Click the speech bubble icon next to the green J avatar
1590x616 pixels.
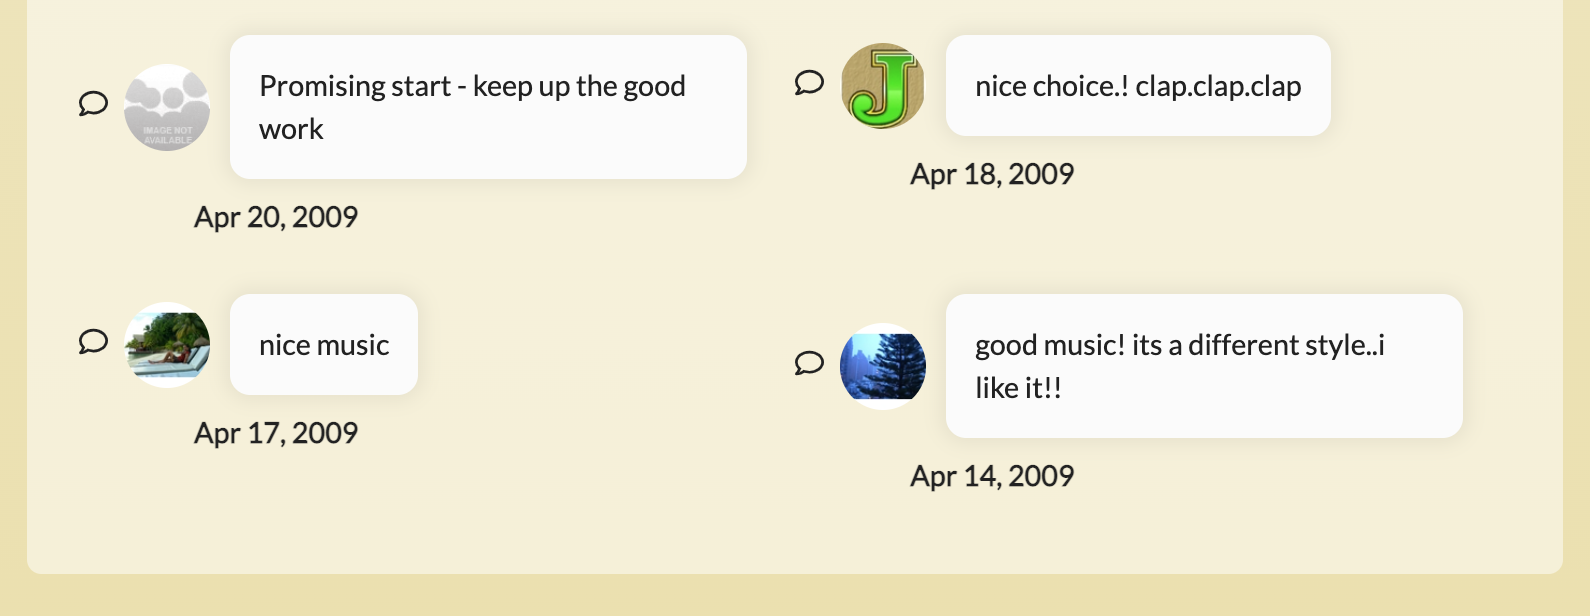808,83
